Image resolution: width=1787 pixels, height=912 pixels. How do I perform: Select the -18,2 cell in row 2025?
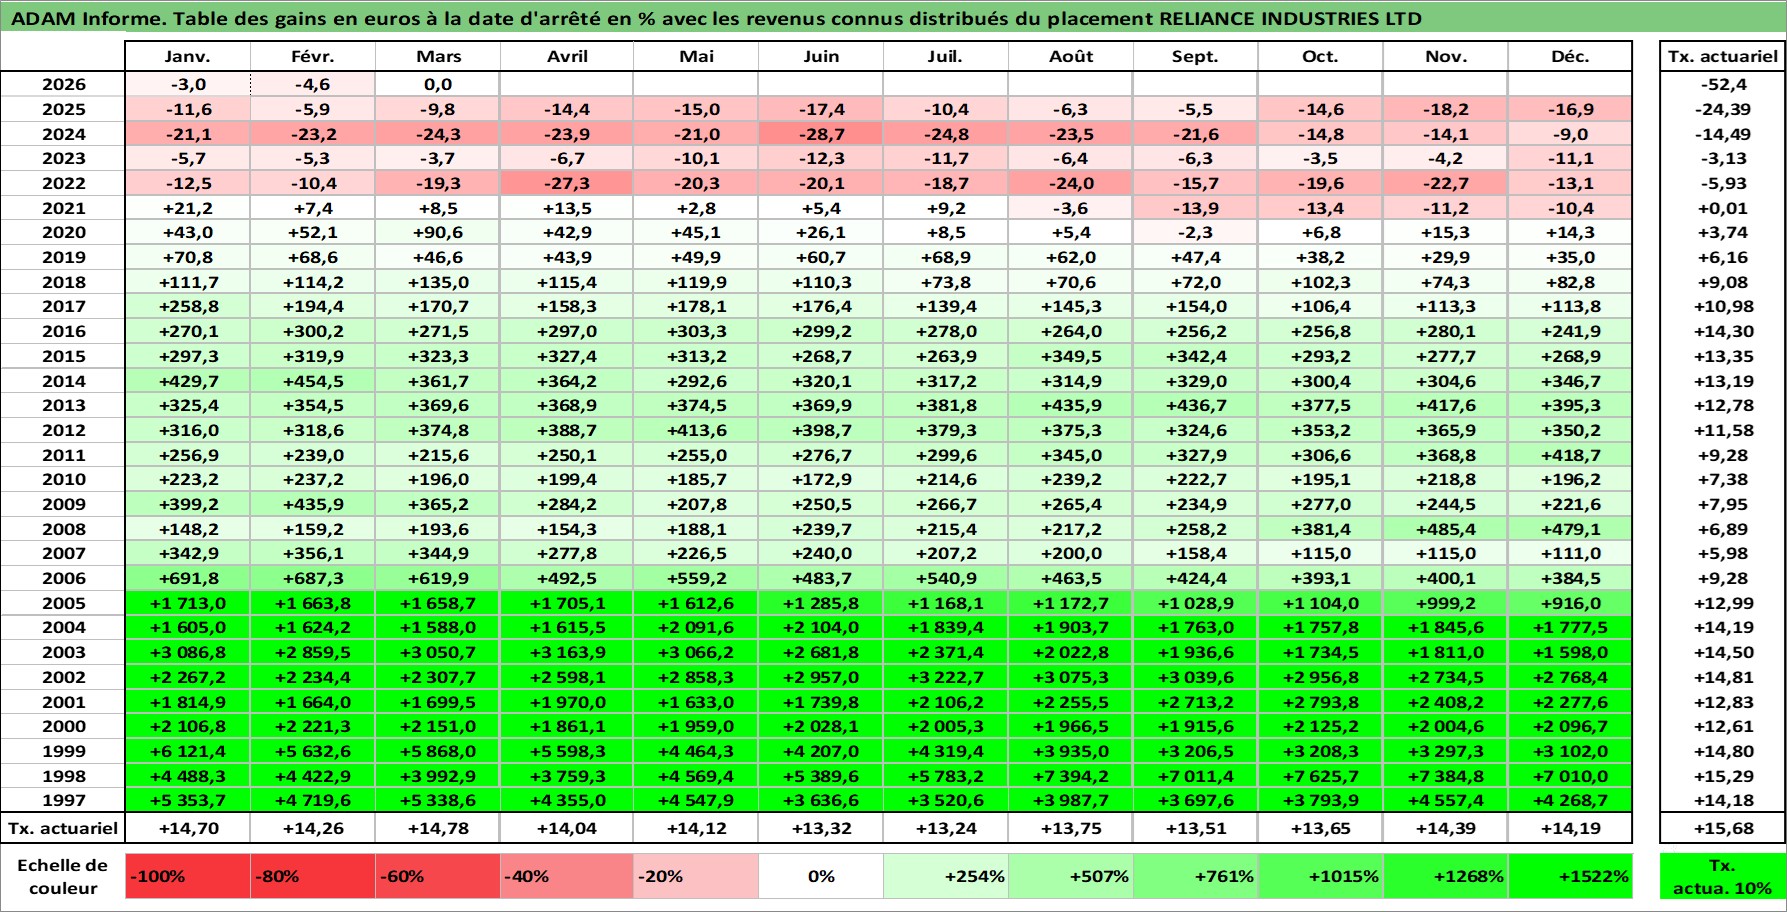pos(1445,109)
